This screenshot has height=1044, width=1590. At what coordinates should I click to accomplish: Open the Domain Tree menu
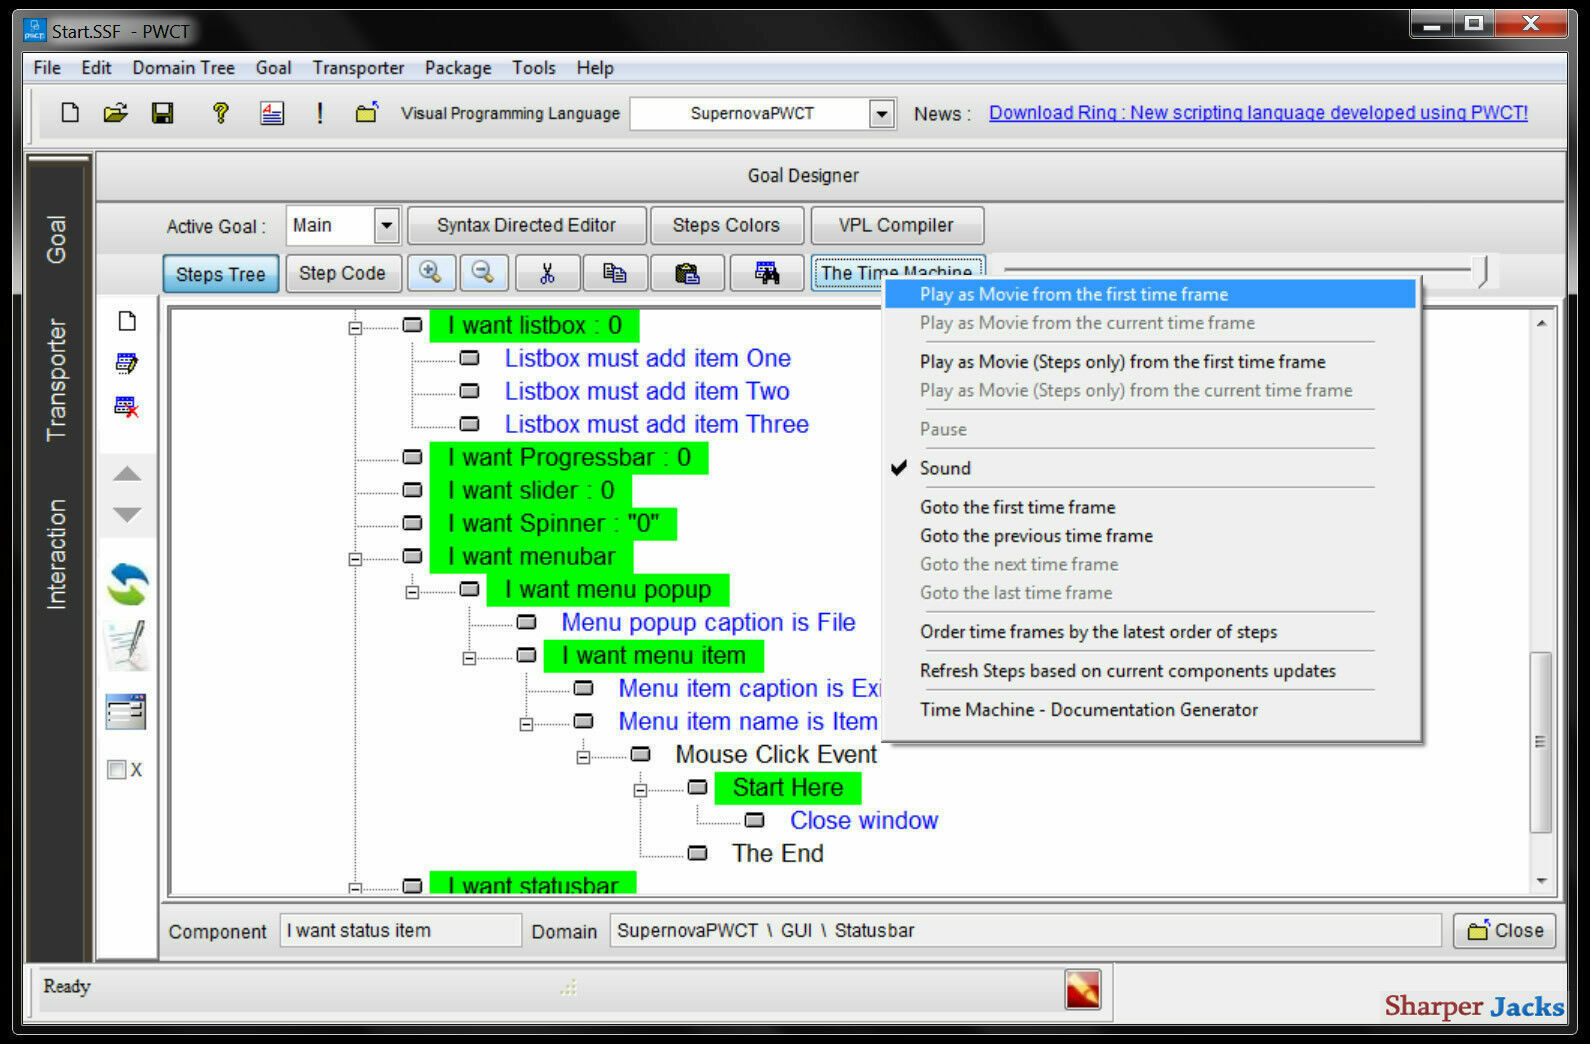pyautogui.click(x=183, y=68)
